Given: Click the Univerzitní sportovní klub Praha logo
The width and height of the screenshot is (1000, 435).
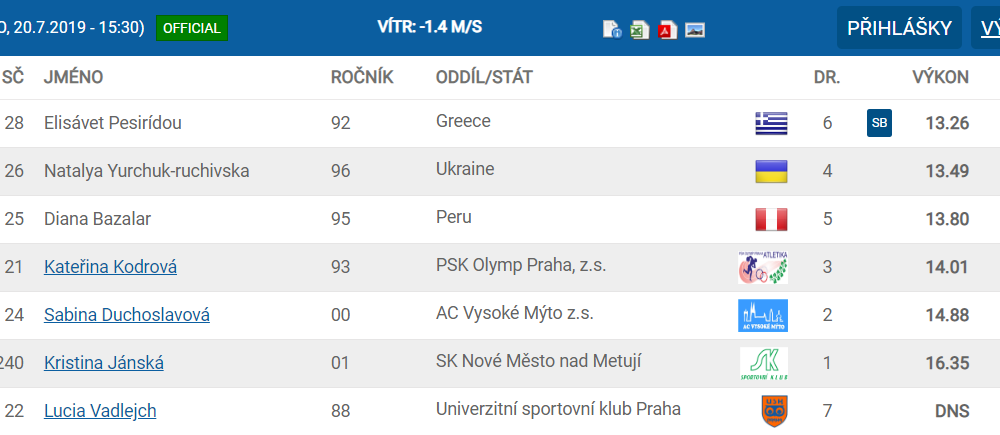Looking at the screenshot, I should (771, 411).
